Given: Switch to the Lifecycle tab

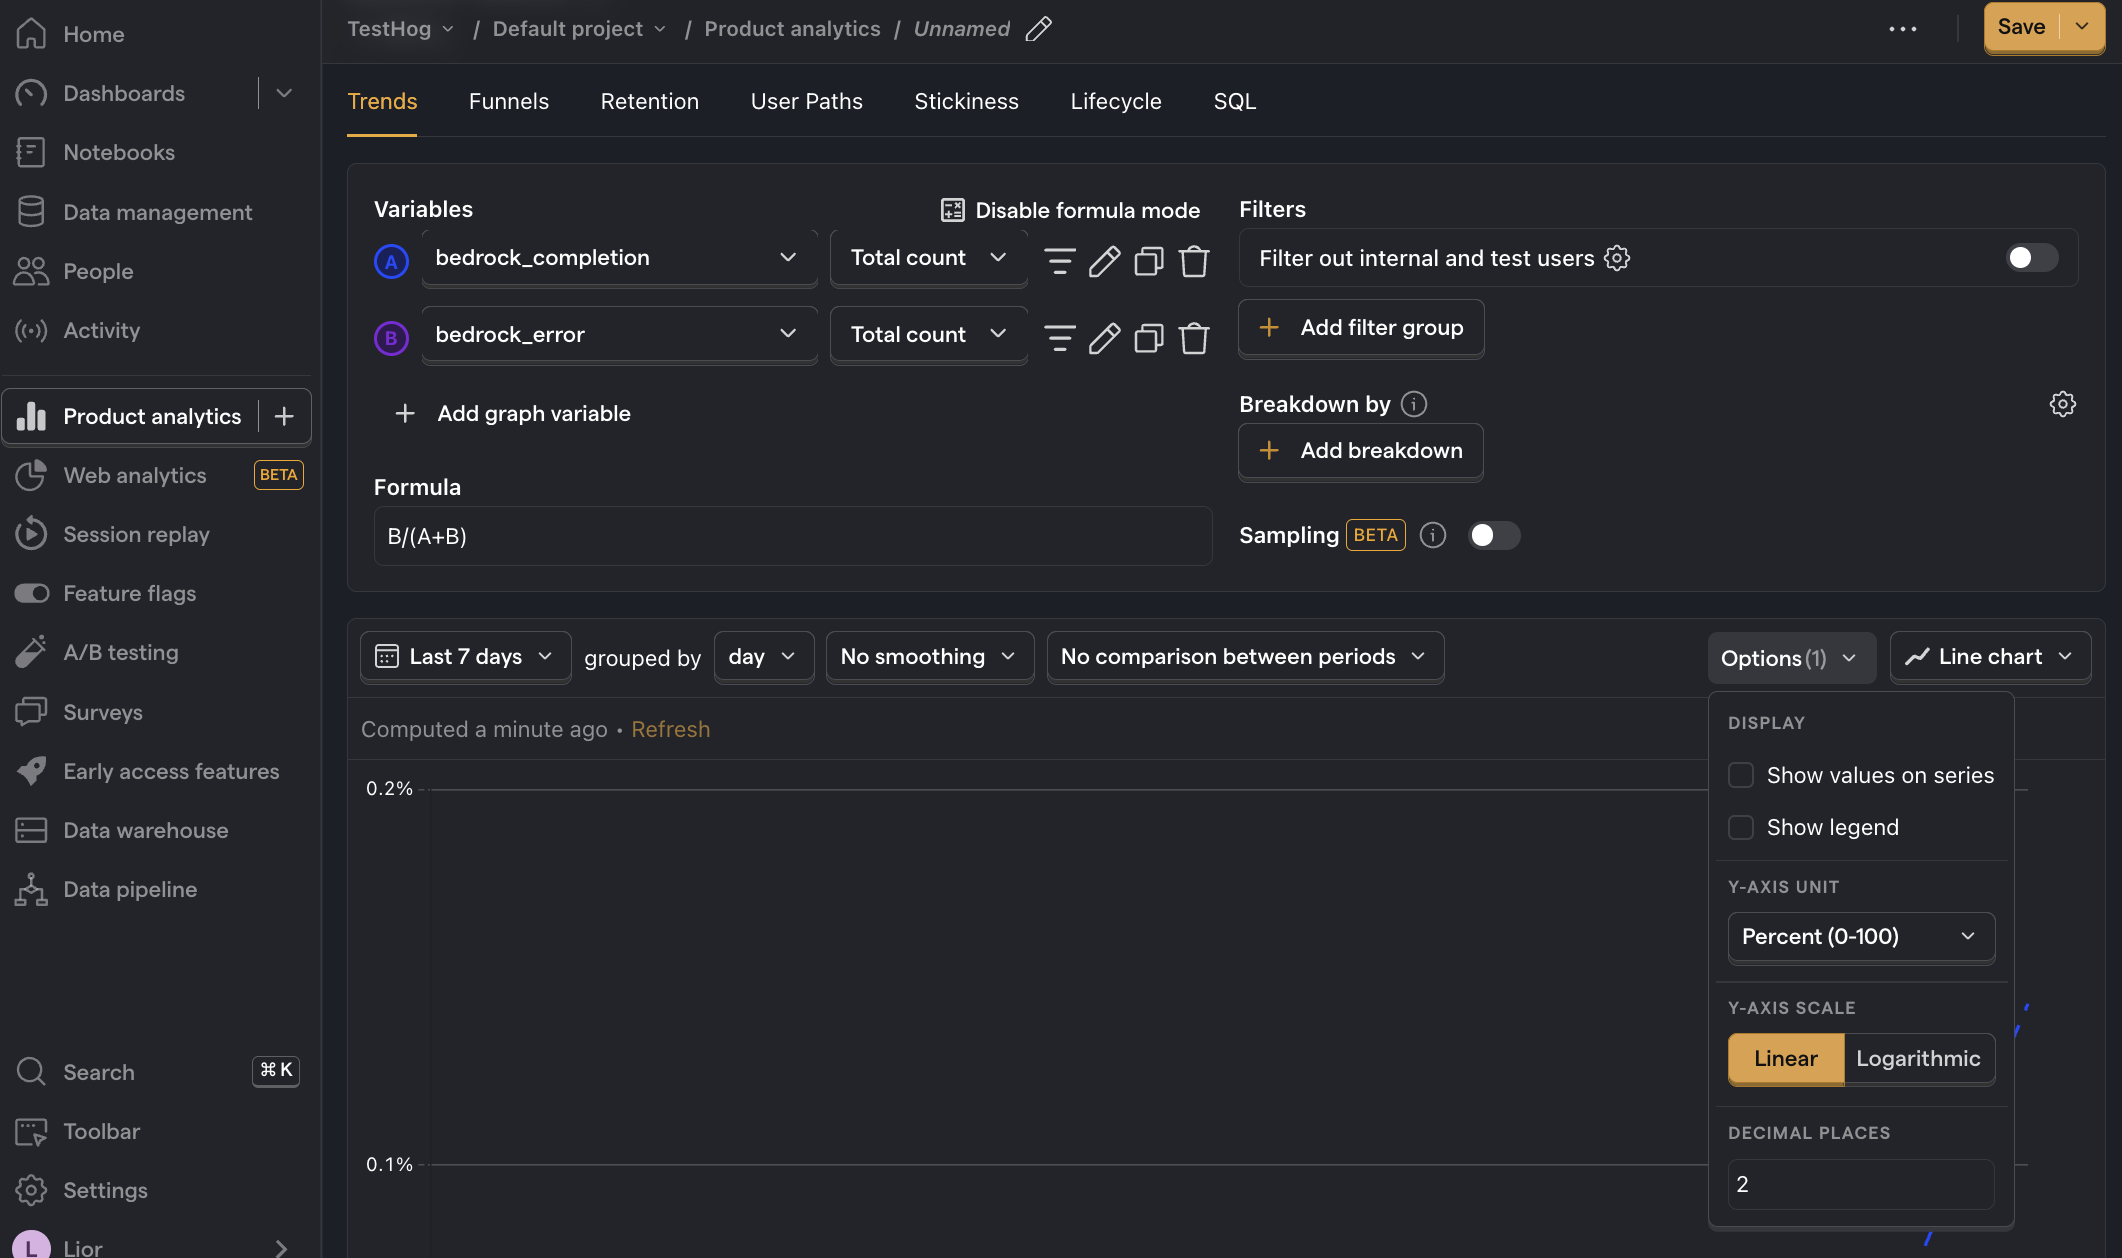Looking at the screenshot, I should point(1116,101).
